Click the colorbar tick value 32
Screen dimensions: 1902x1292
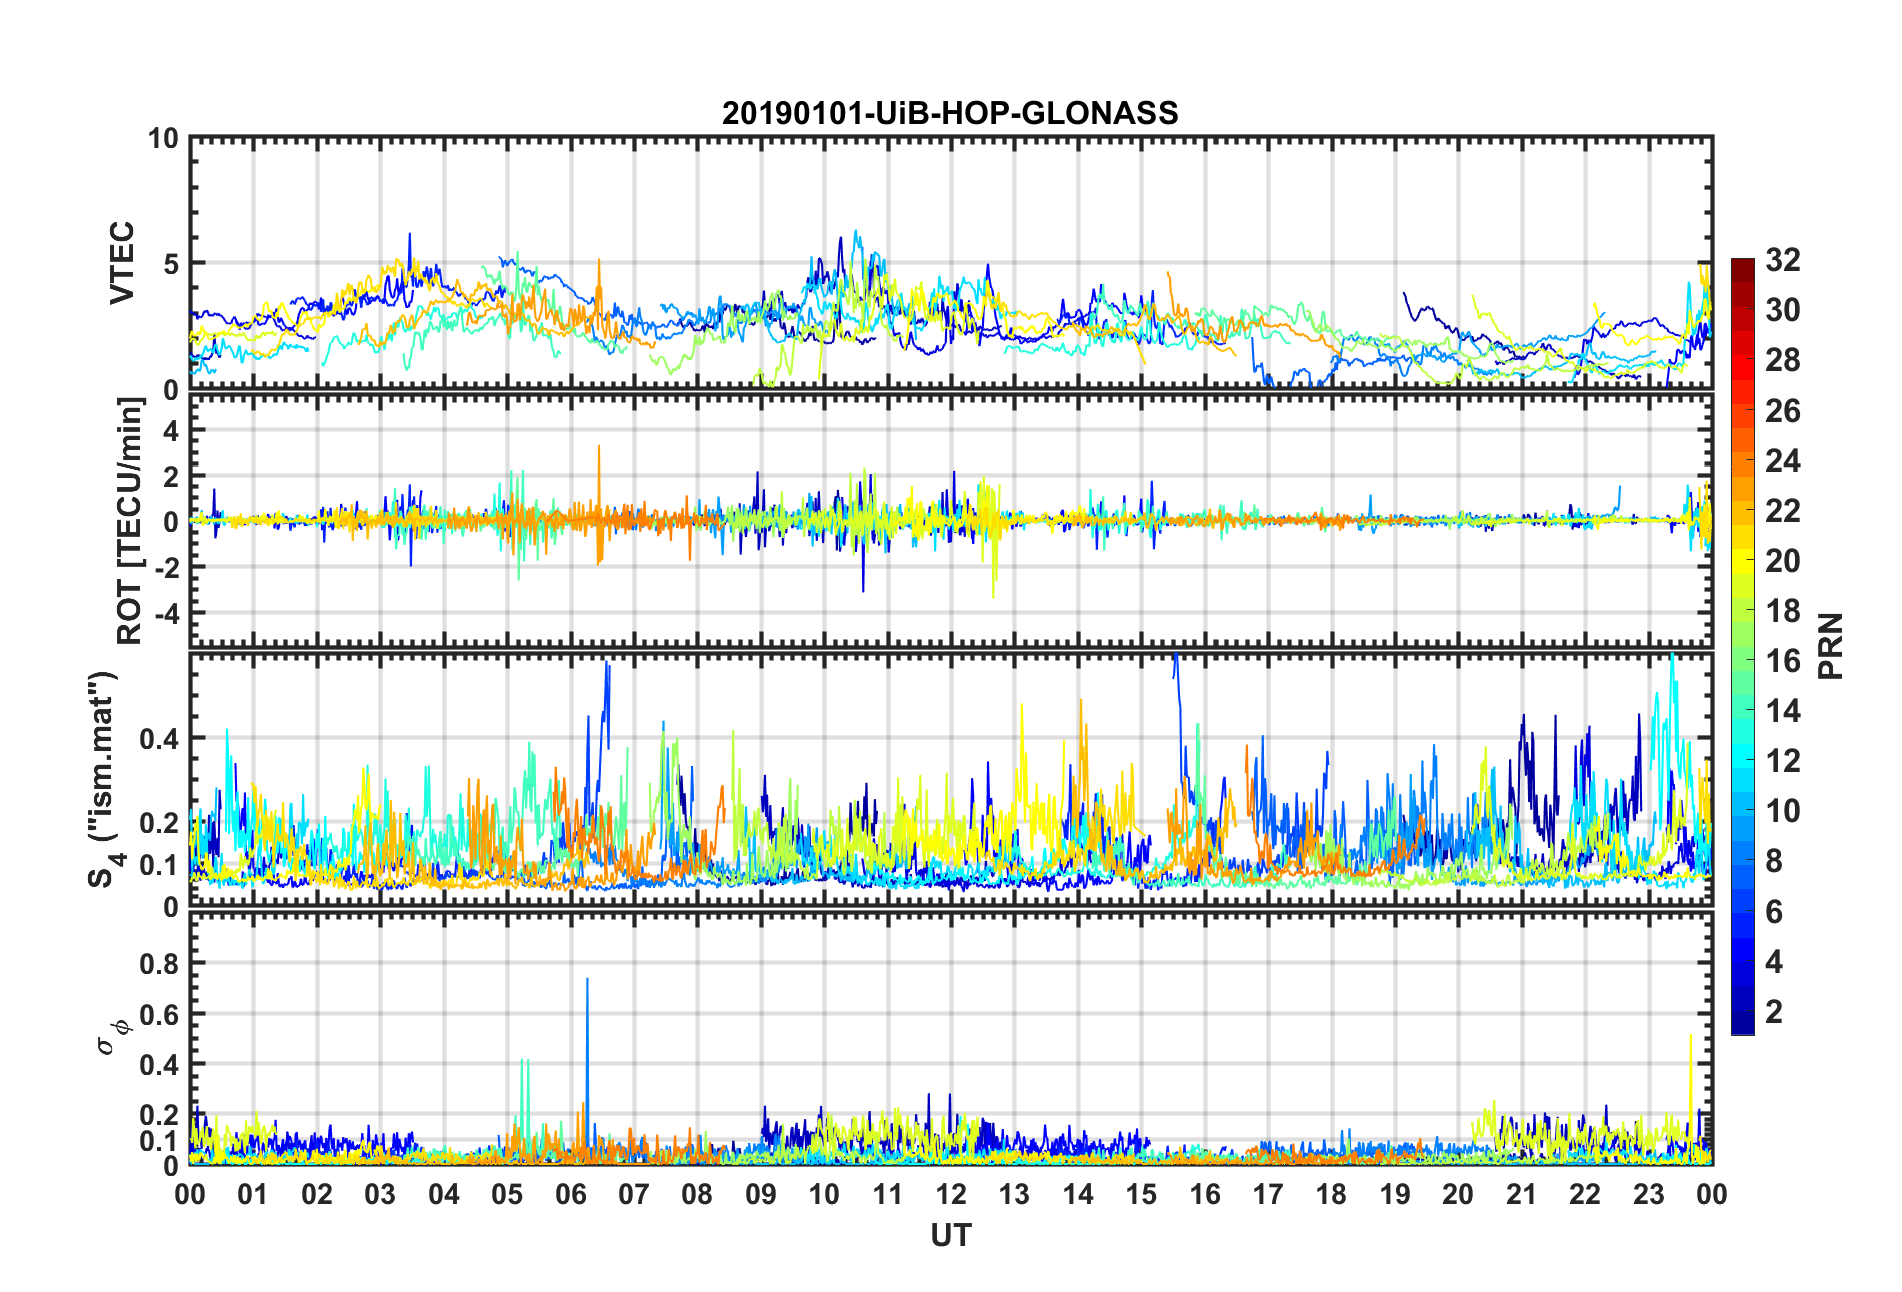click(1783, 260)
